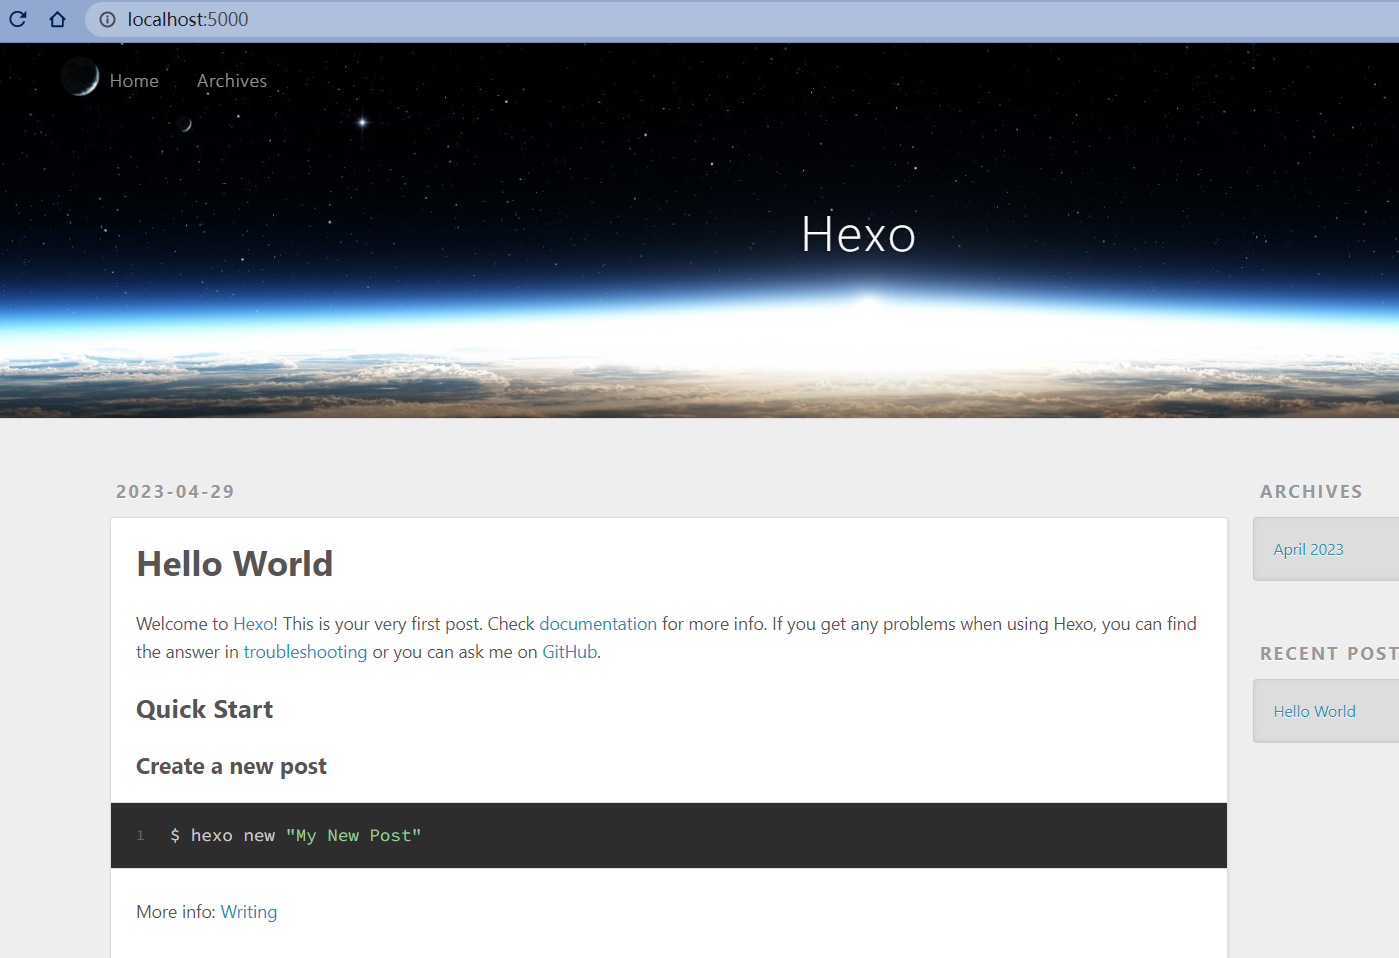The height and width of the screenshot is (958, 1399).
Task: Go to the Archives navigation menu item
Action: pyautogui.click(x=232, y=81)
